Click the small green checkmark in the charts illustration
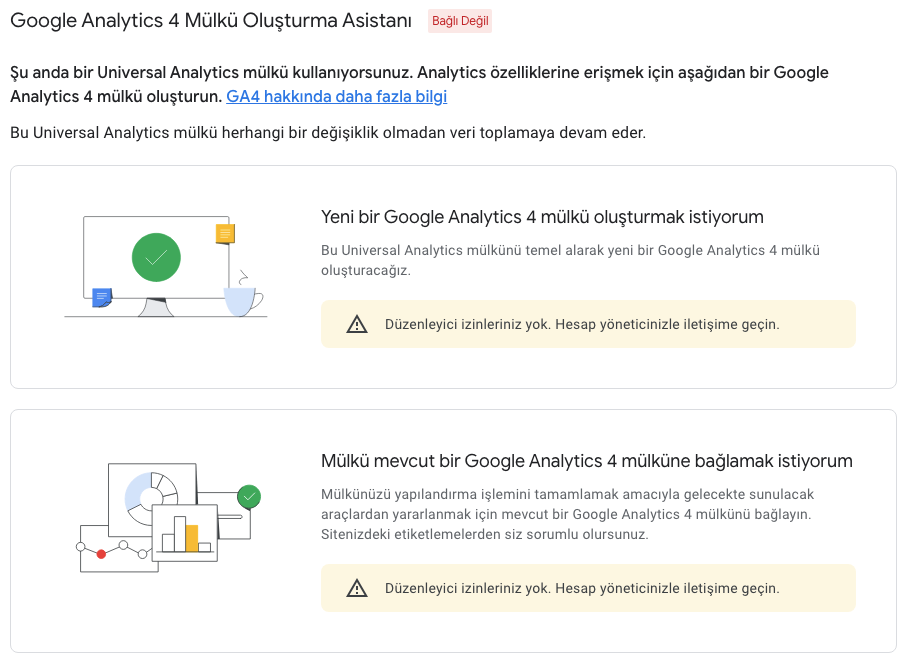The image size is (906, 662). pos(249,496)
